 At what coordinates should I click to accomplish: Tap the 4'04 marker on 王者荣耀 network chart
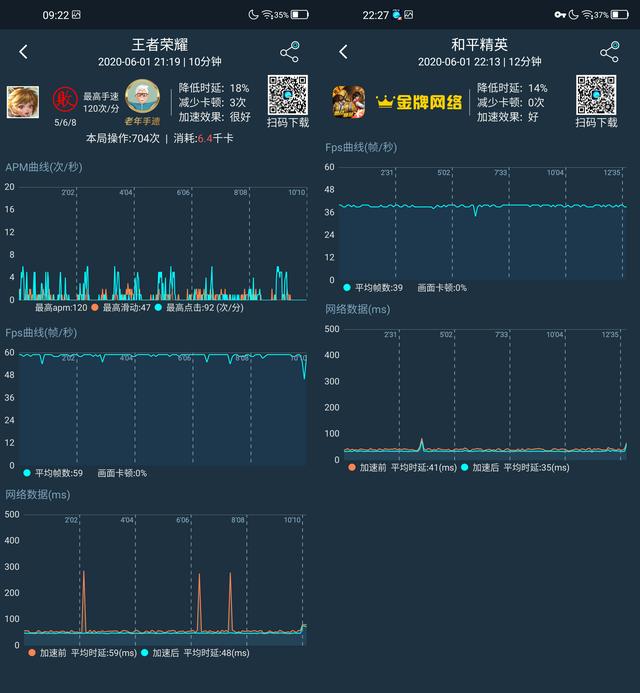(127, 520)
